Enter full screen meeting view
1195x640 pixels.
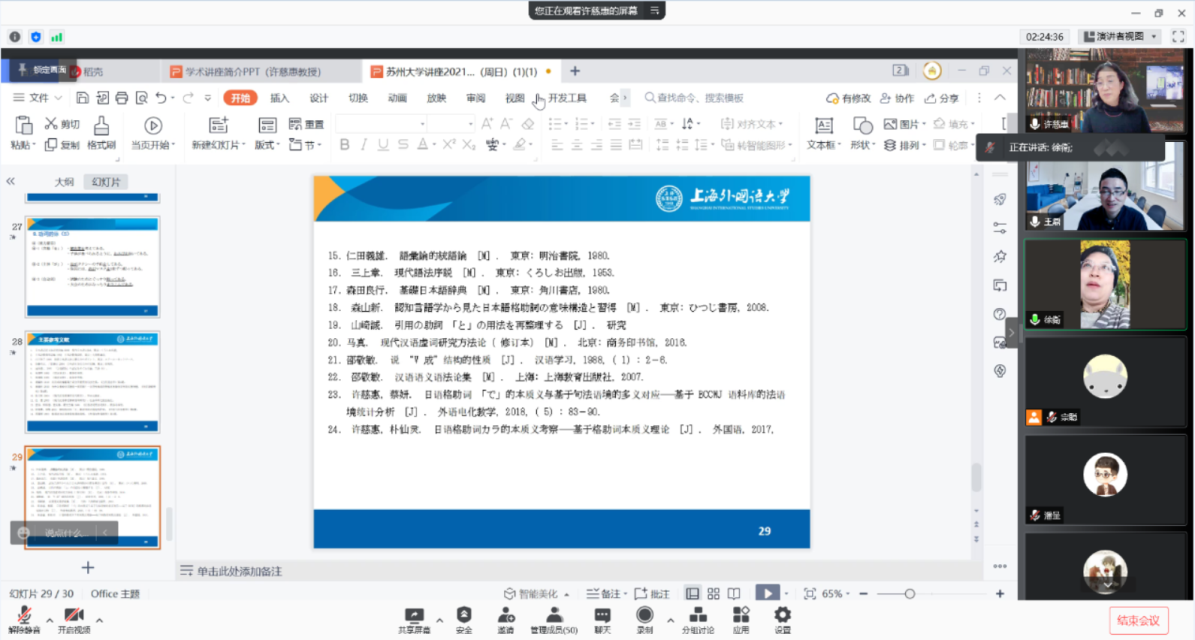1178,36
